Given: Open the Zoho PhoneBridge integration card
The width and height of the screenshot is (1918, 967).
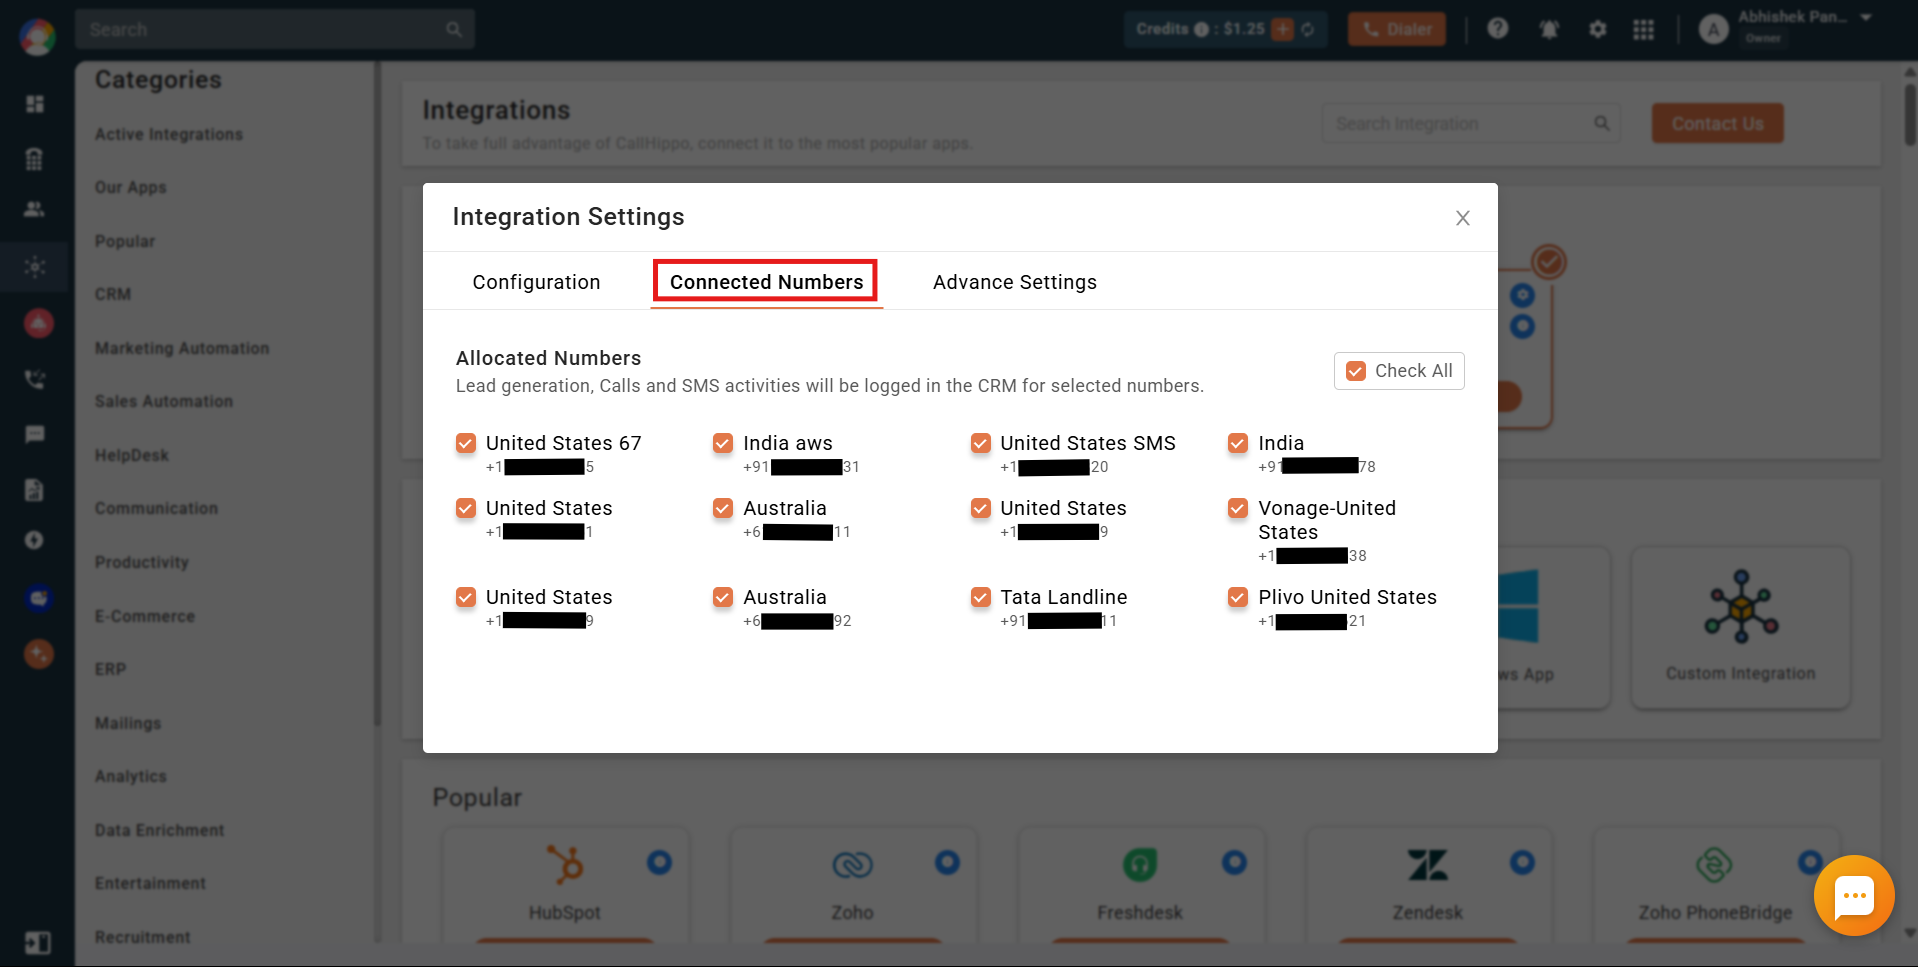Looking at the screenshot, I should pyautogui.click(x=1715, y=884).
